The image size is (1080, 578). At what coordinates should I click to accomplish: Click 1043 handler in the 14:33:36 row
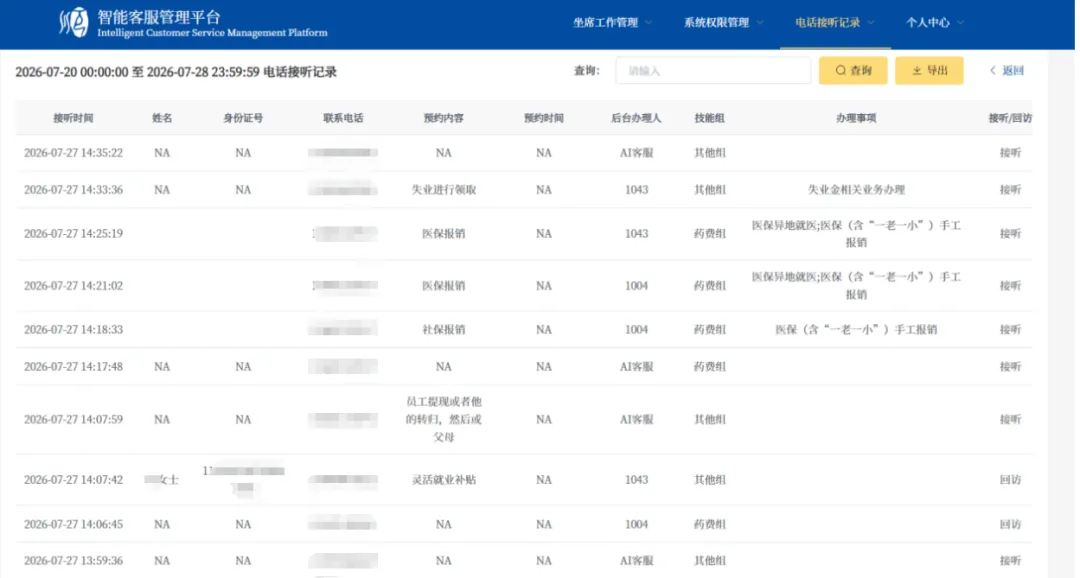click(636, 189)
